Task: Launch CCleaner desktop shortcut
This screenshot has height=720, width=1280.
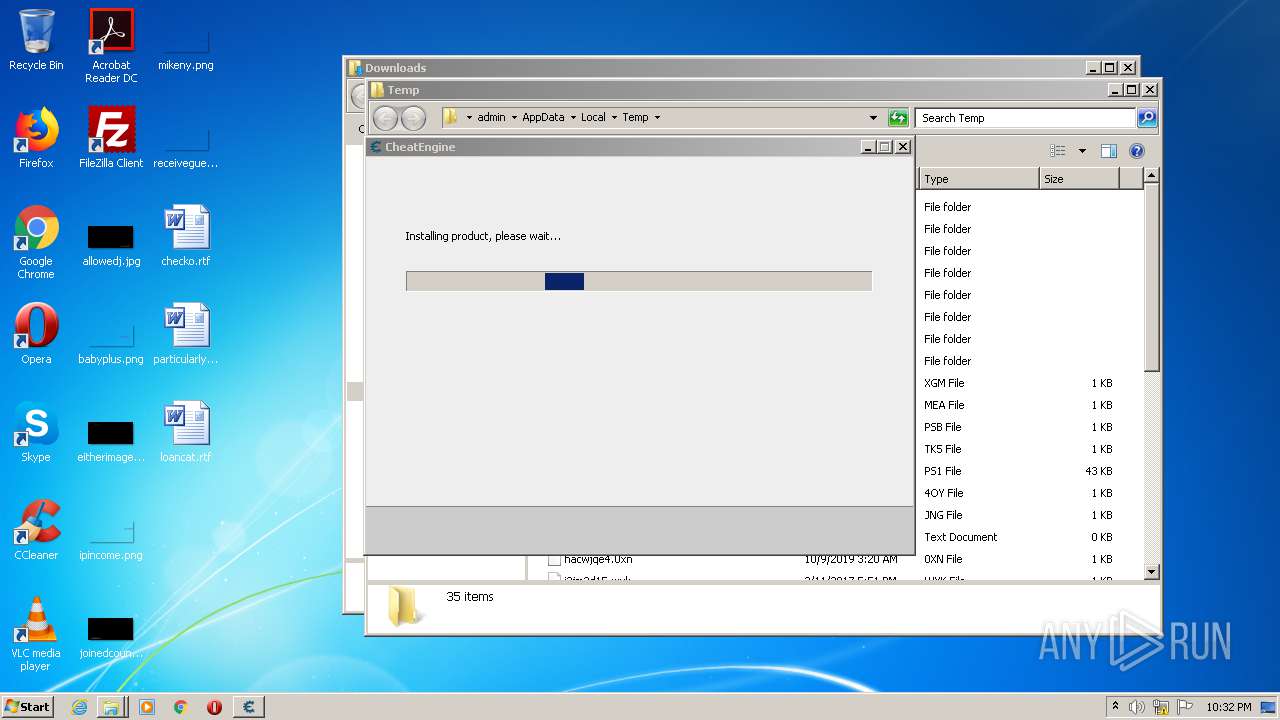Action: tap(36, 530)
